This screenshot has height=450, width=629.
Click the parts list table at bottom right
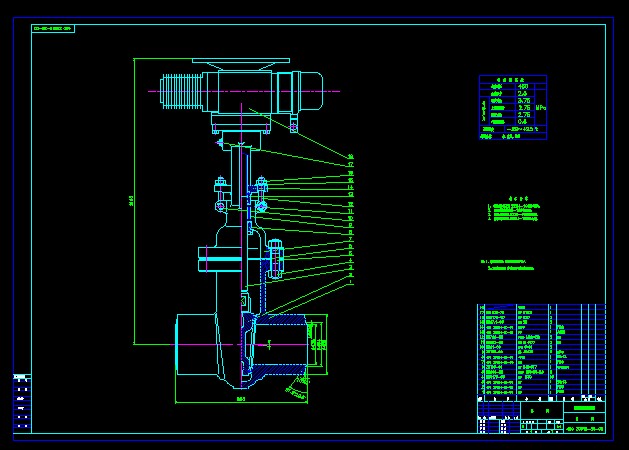pyautogui.click(x=540, y=350)
